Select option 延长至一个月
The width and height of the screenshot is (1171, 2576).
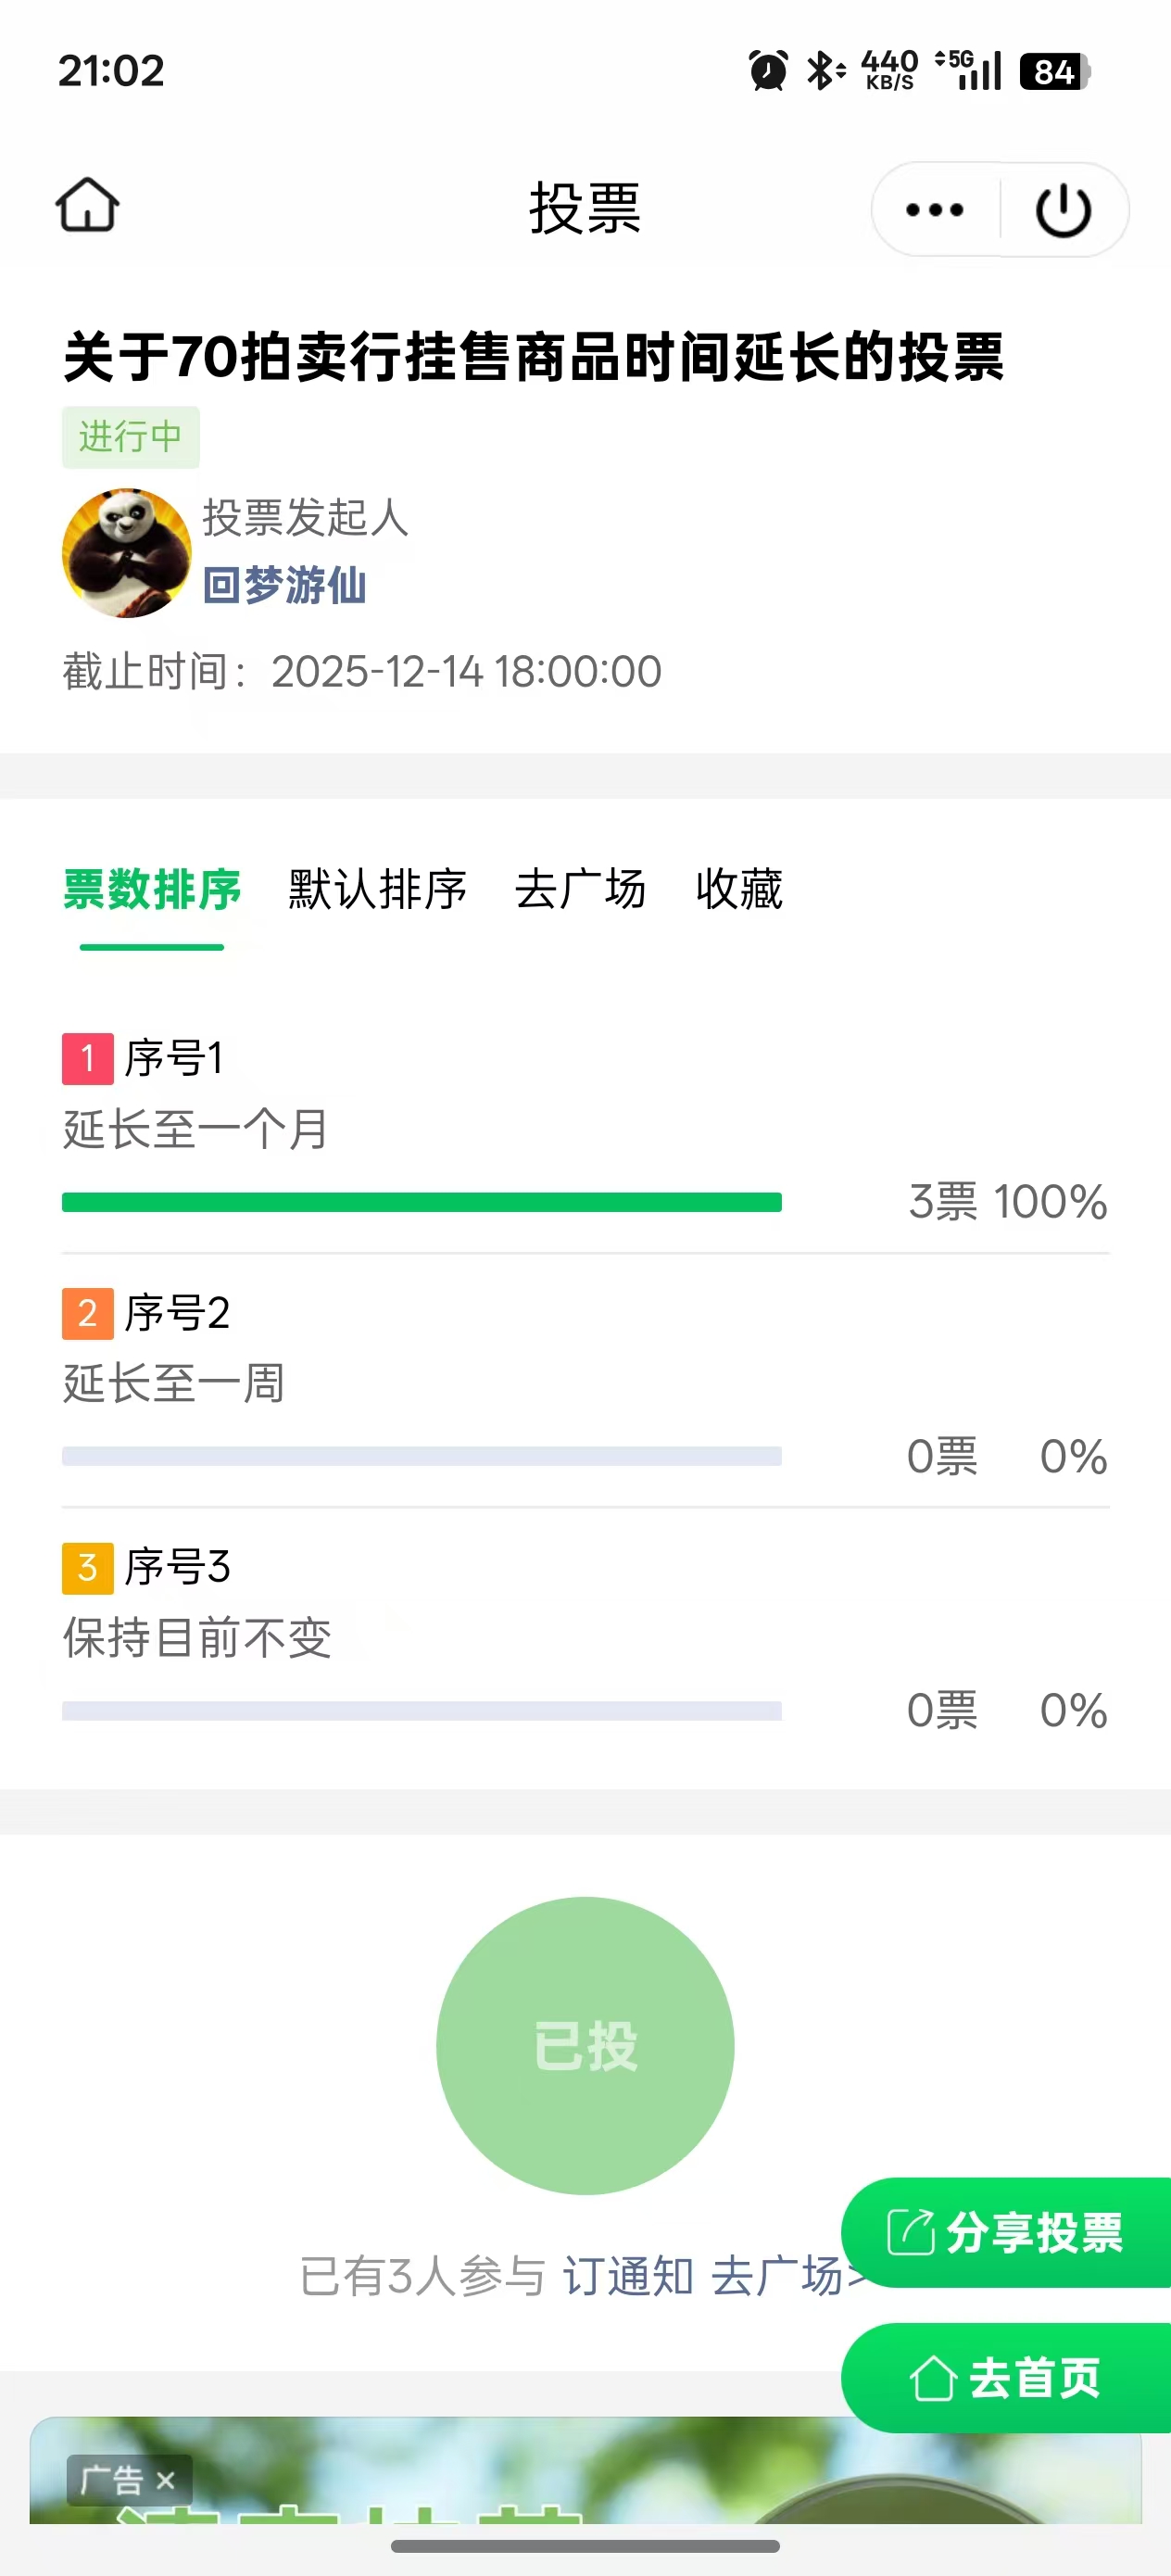click(196, 1130)
